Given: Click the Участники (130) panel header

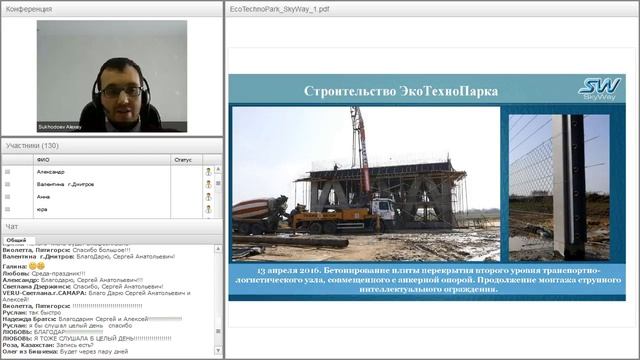Looking at the screenshot, I should (112, 146).
